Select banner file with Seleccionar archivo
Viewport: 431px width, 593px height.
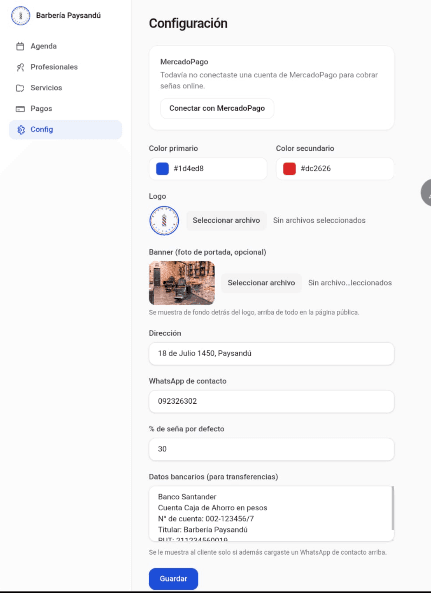[261, 283]
